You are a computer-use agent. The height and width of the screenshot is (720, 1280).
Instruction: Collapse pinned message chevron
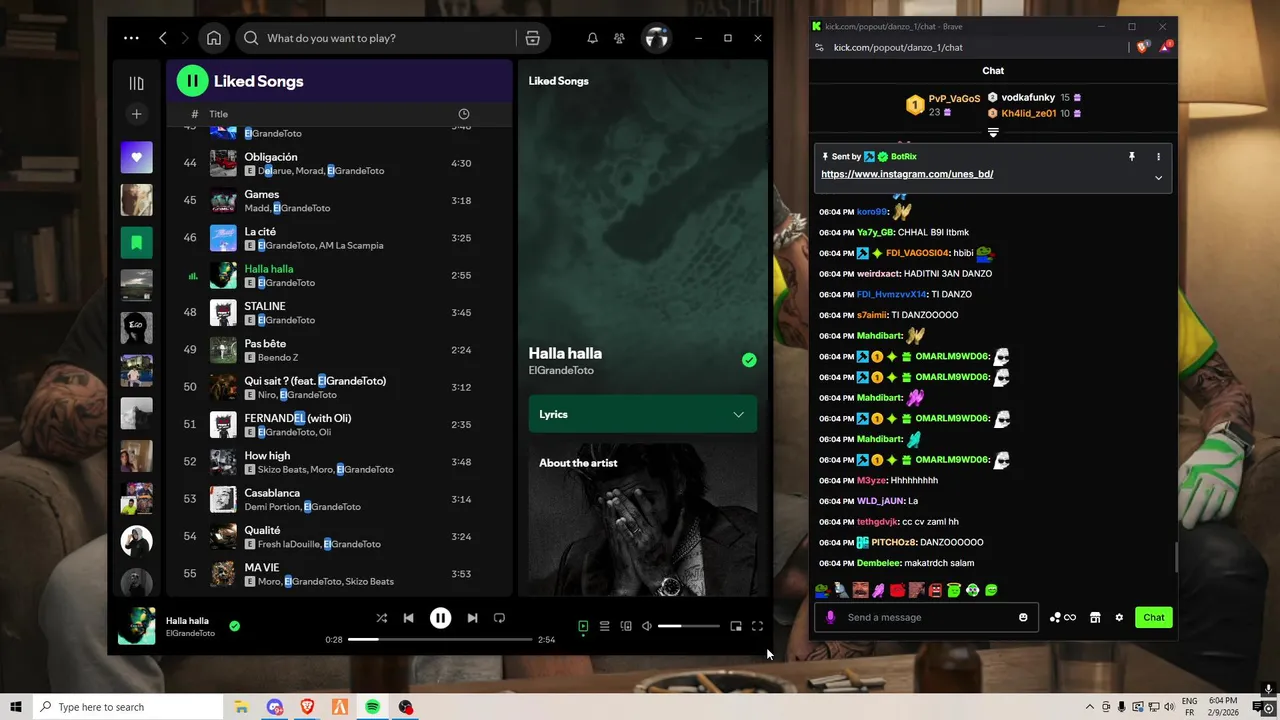pyautogui.click(x=1158, y=178)
